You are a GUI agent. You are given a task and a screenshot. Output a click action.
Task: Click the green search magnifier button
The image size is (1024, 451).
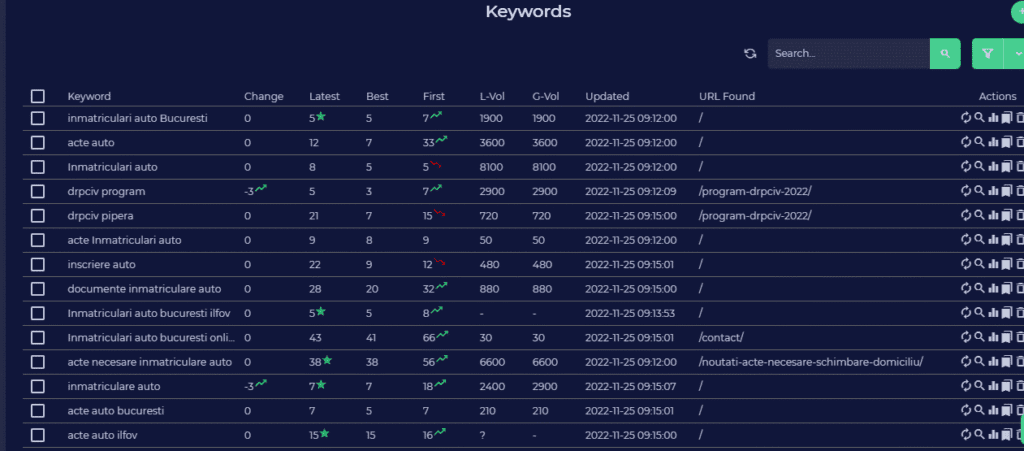pyautogui.click(x=944, y=54)
